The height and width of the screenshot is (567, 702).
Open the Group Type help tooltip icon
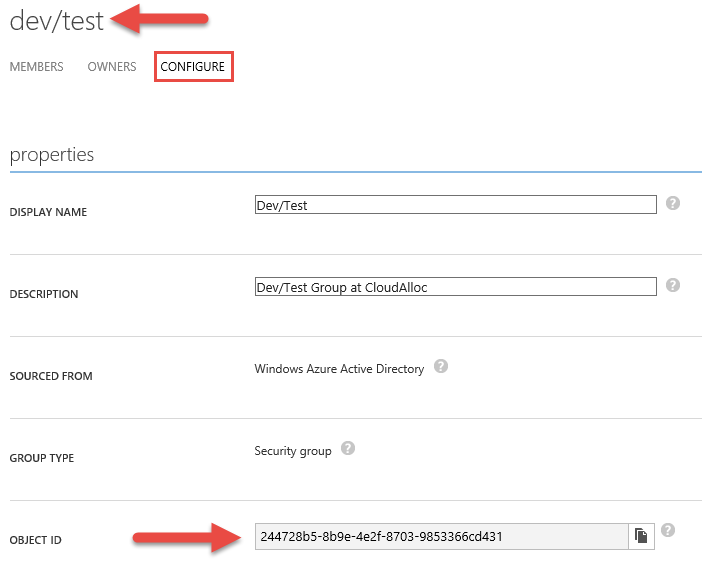348,449
